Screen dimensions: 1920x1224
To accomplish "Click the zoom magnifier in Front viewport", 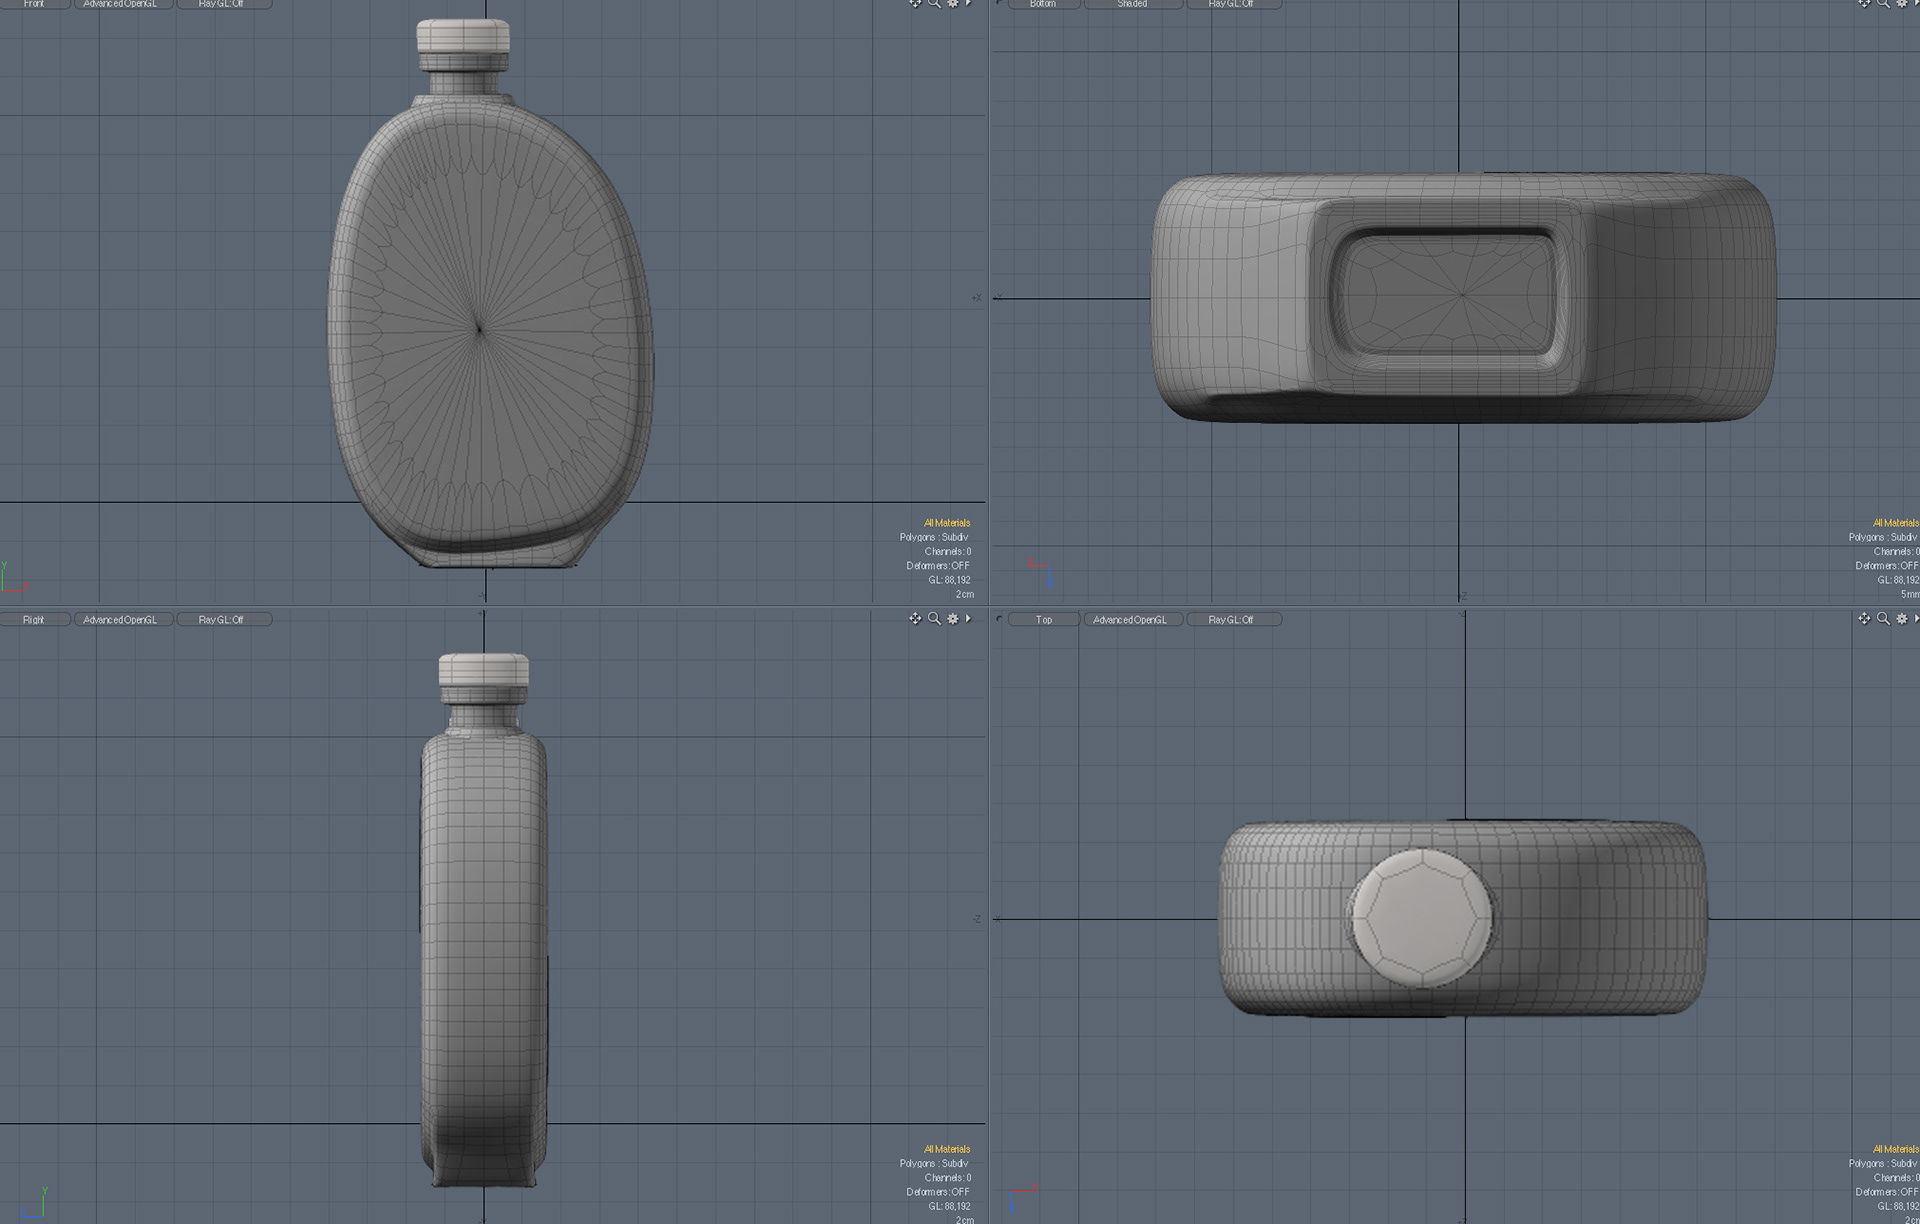I will tap(934, 3).
